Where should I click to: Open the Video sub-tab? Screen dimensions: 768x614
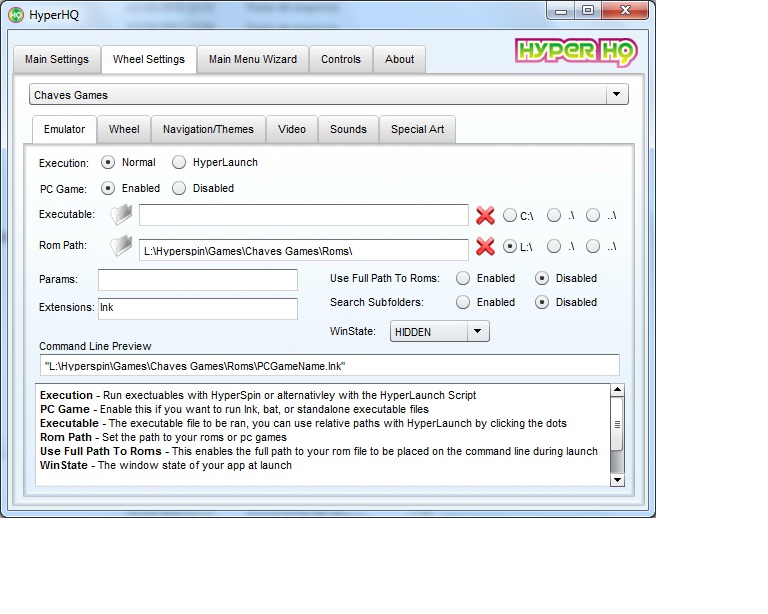(292, 129)
